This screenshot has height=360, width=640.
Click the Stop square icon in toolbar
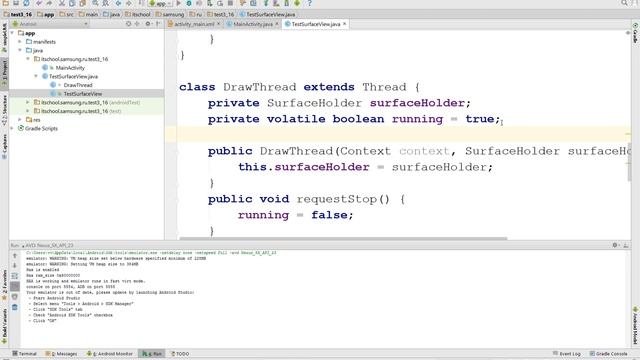point(230,3)
